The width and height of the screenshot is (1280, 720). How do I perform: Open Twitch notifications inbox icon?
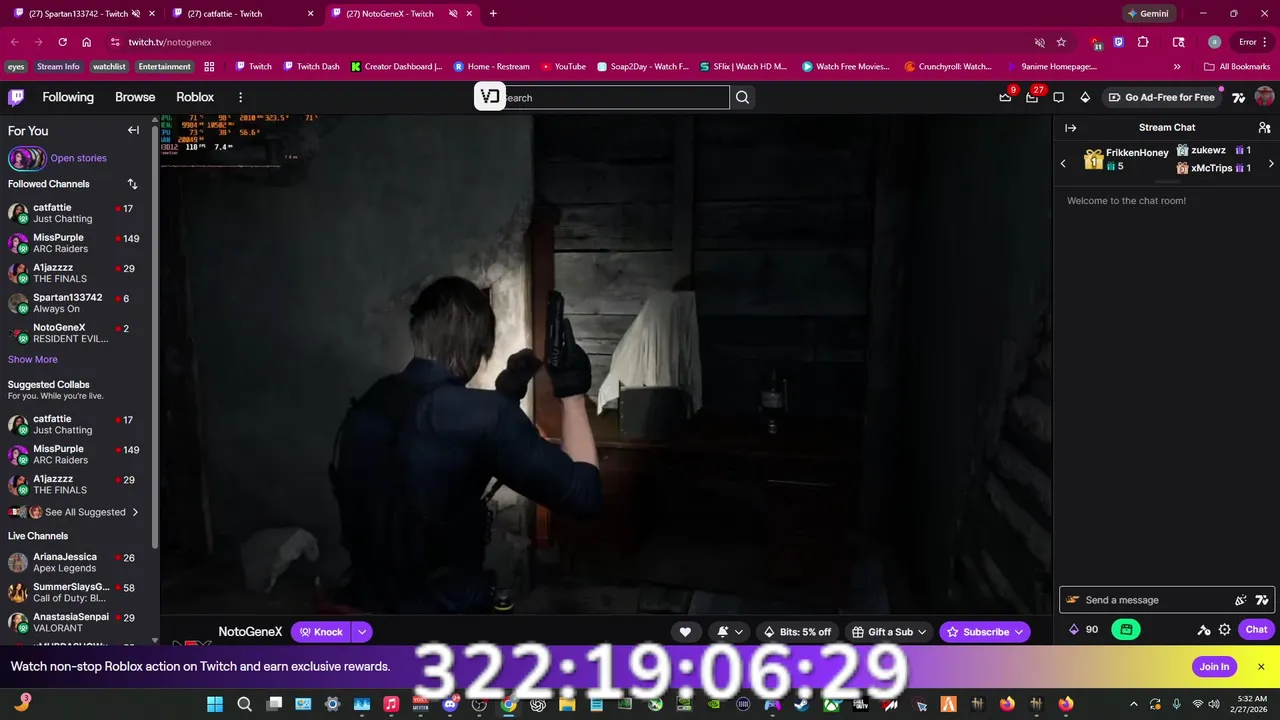click(x=1005, y=97)
